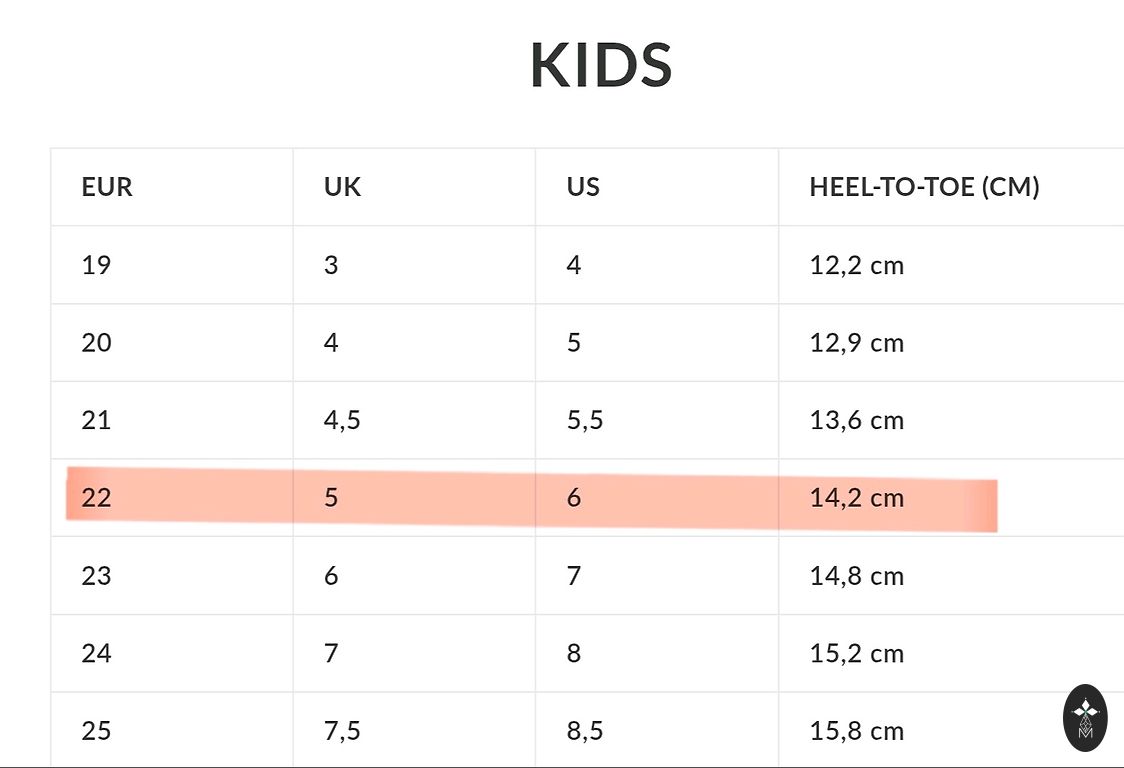Click EUR size 19 cell
Viewport: 1124px width, 768px height.
[96, 265]
